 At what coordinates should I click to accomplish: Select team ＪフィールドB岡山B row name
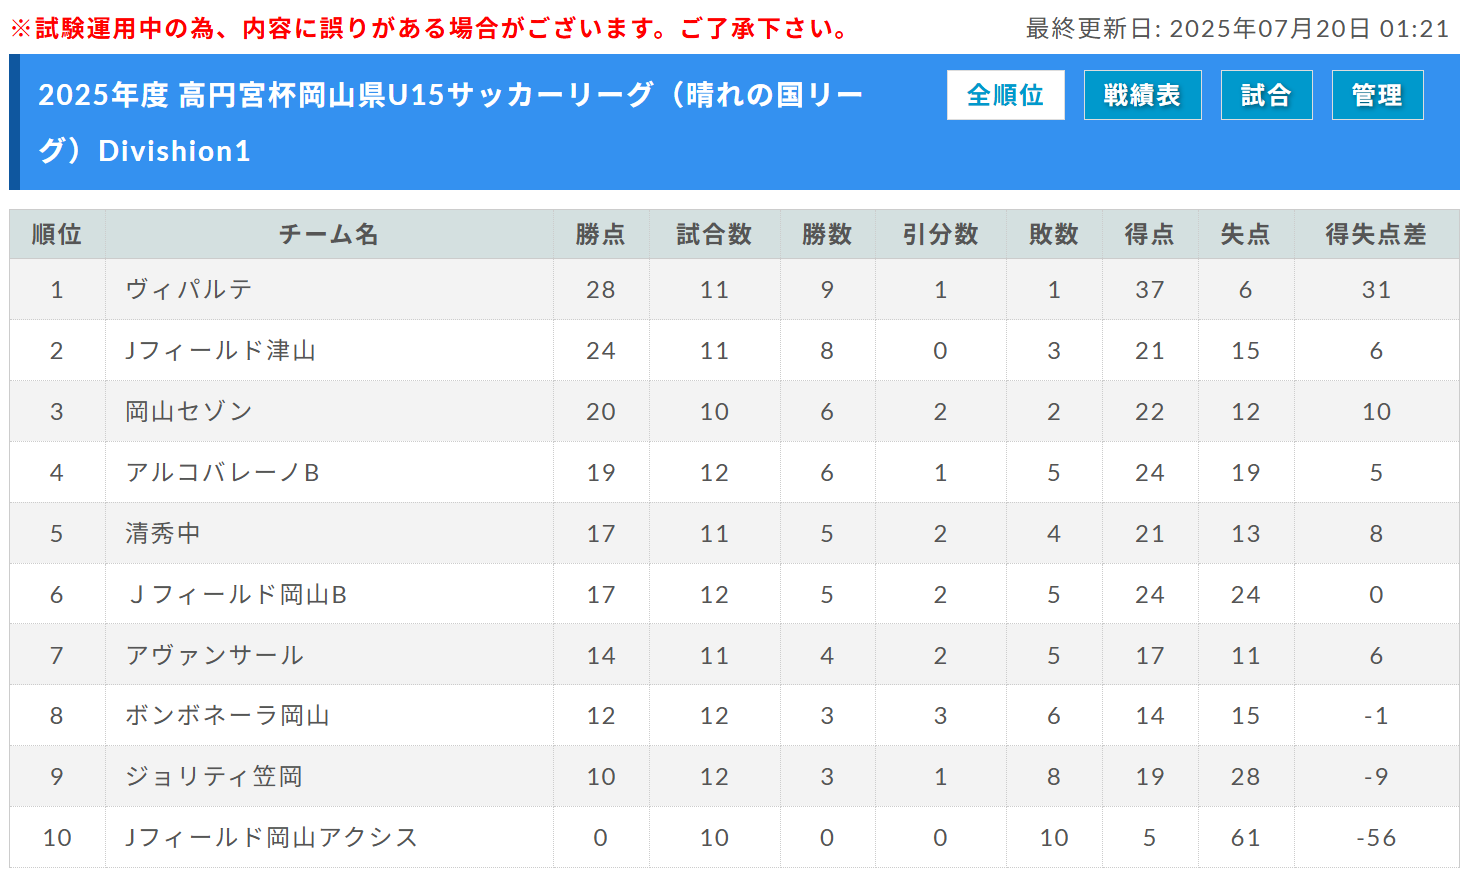(x=236, y=595)
